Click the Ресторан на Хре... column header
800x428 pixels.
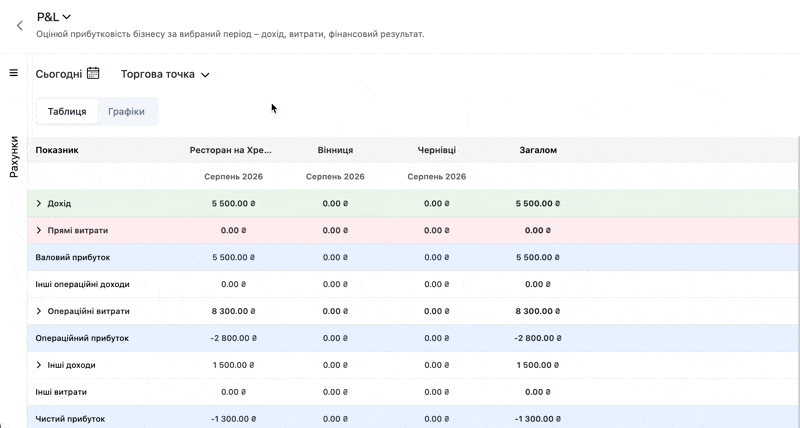pyautogui.click(x=231, y=150)
